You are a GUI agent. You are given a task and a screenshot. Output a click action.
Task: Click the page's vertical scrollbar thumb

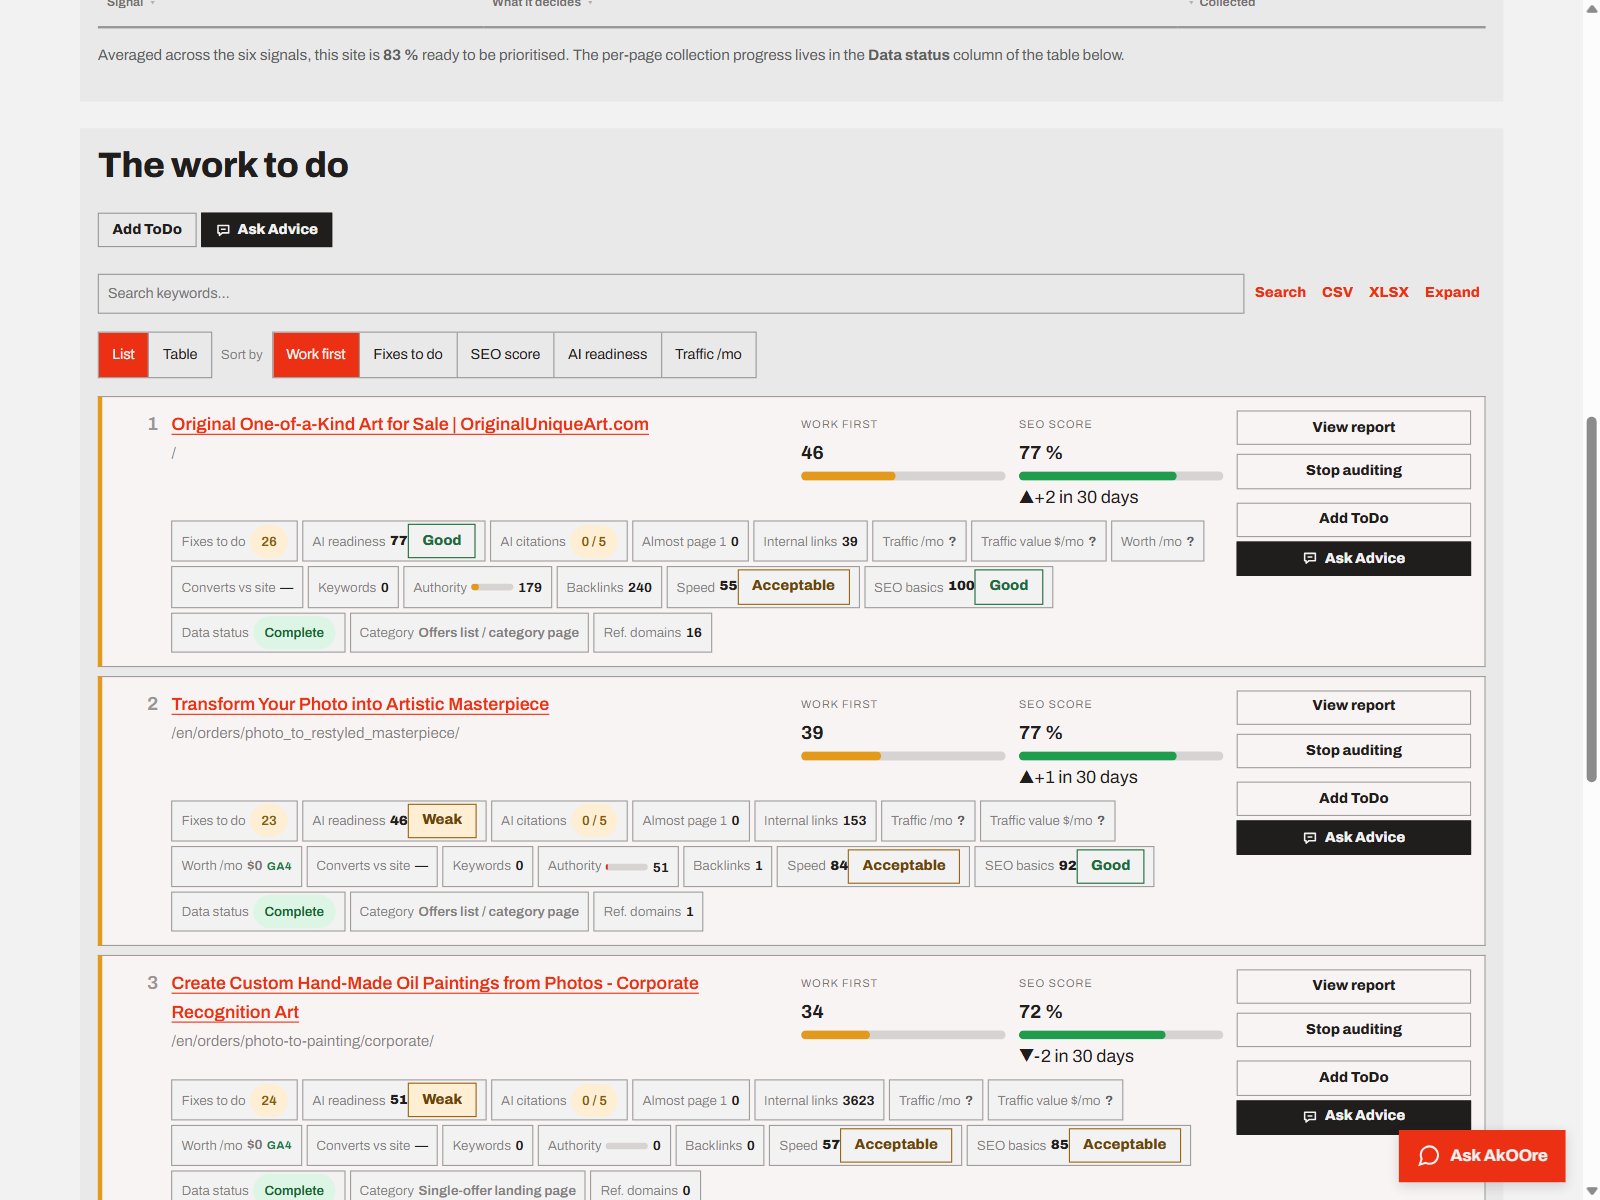(x=1591, y=598)
